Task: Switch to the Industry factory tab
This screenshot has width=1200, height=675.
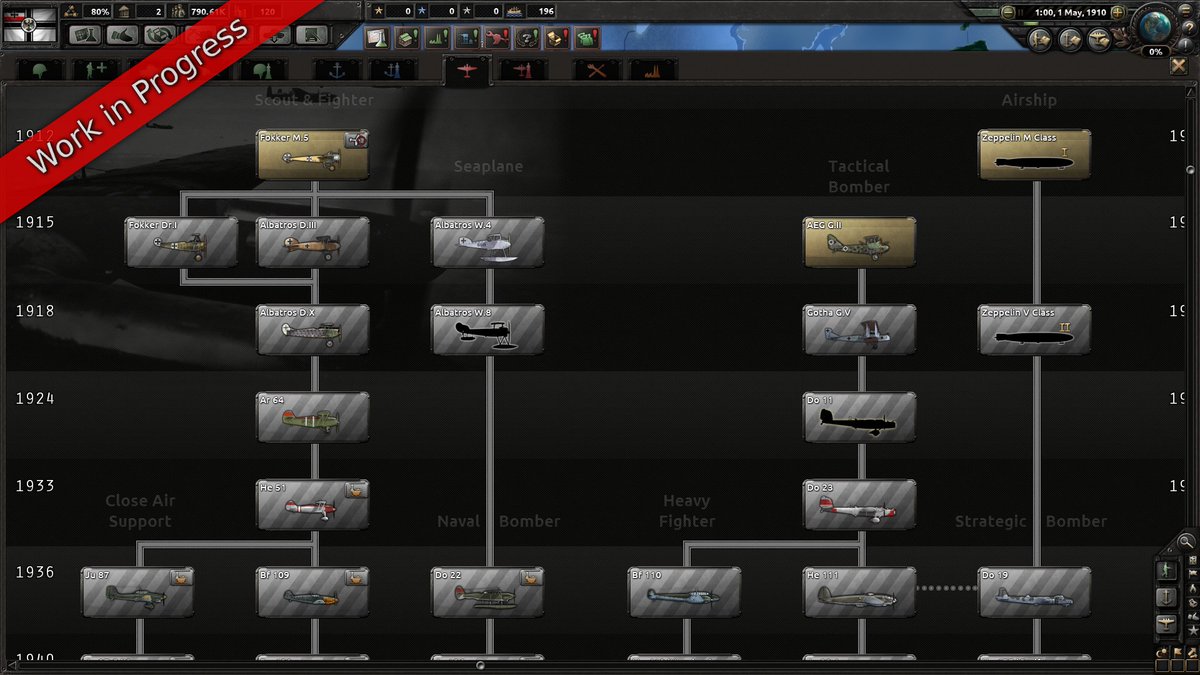Action: click(654, 70)
